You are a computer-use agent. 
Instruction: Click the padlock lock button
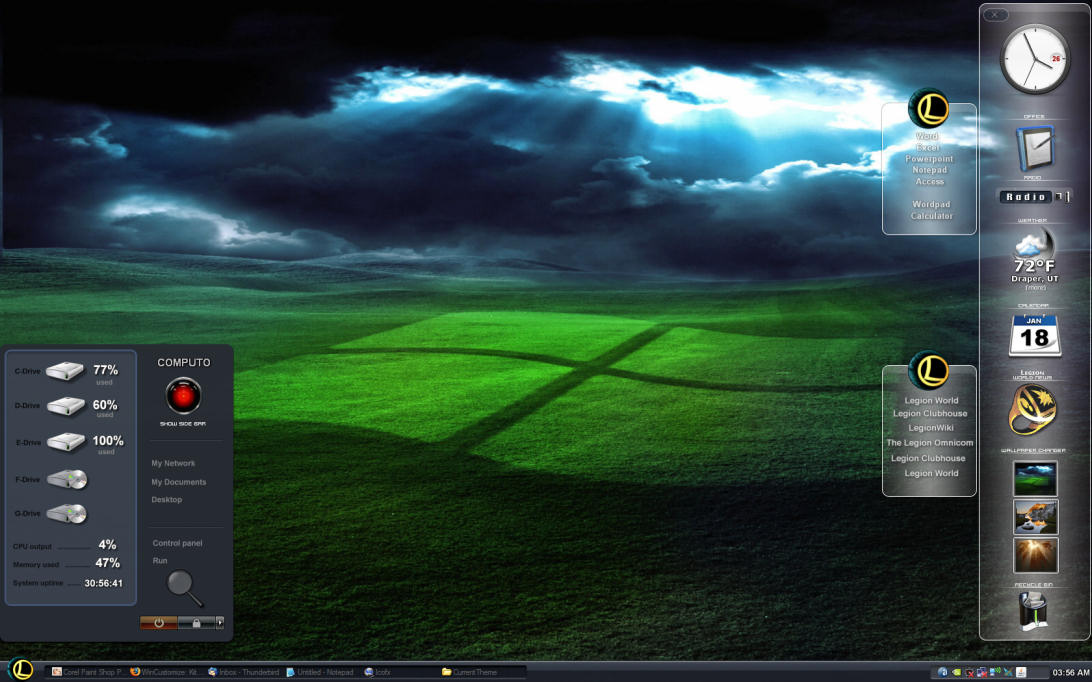tap(196, 623)
